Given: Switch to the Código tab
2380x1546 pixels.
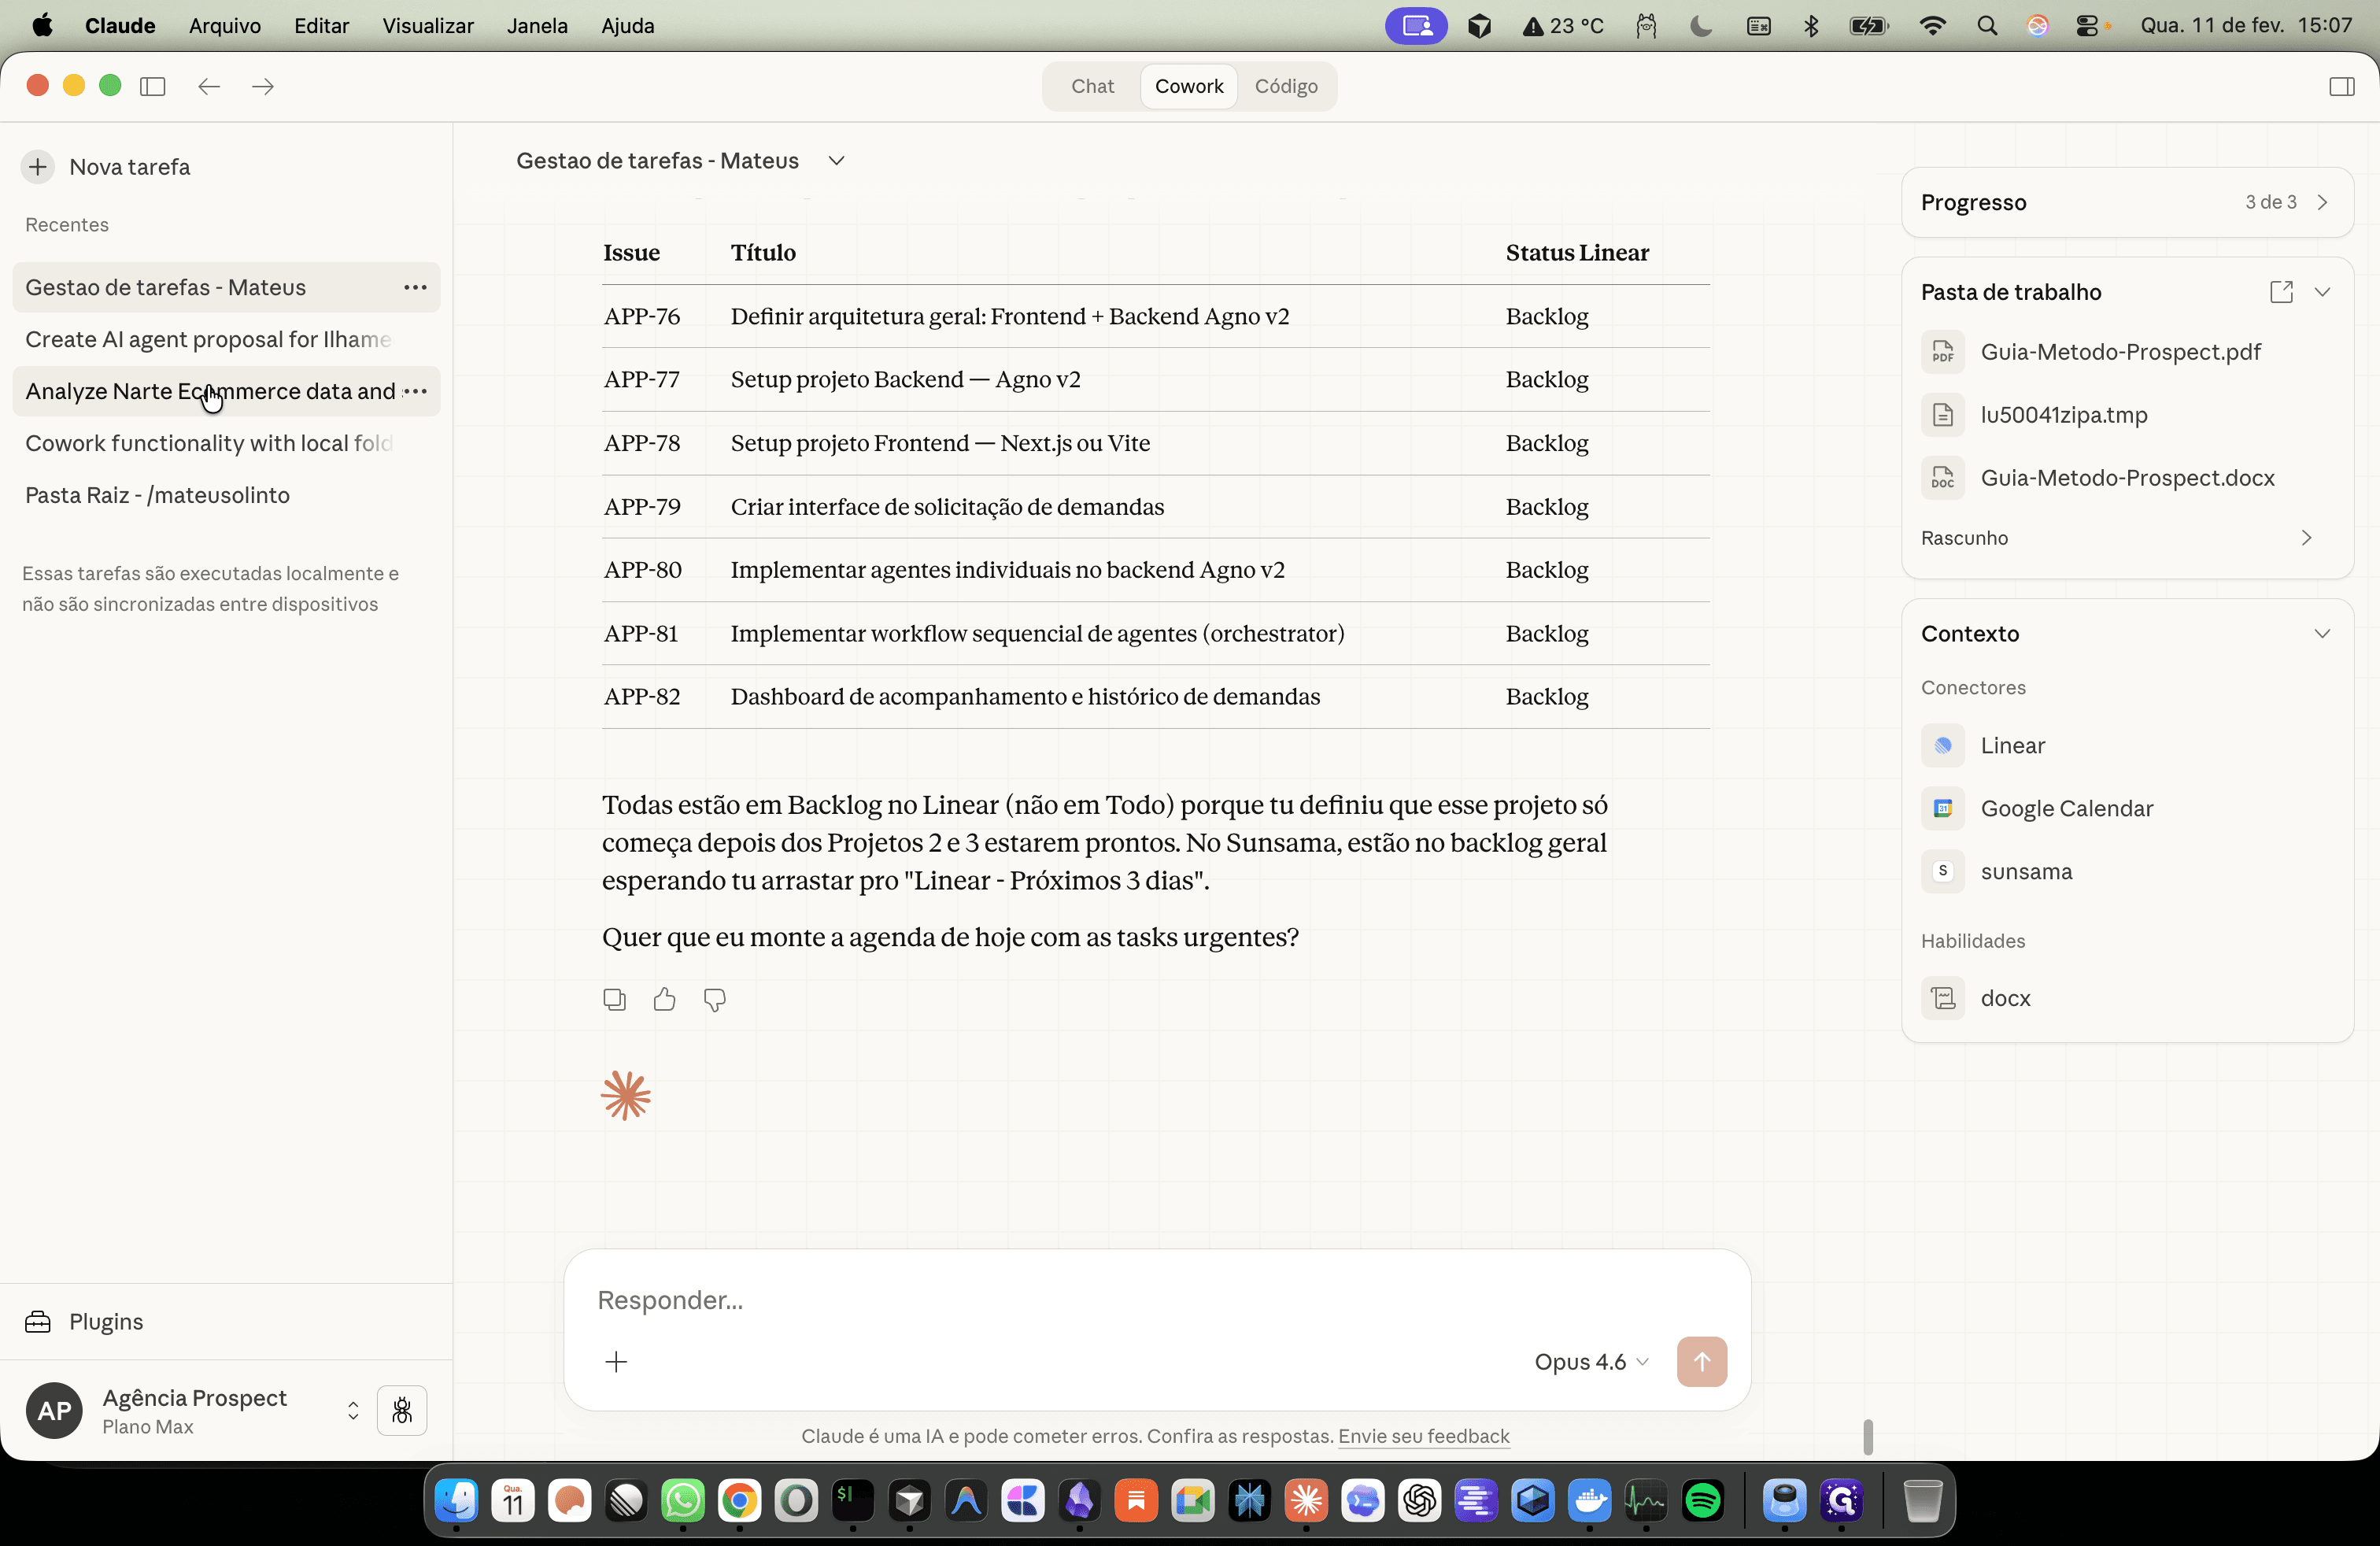Looking at the screenshot, I should (x=1286, y=86).
